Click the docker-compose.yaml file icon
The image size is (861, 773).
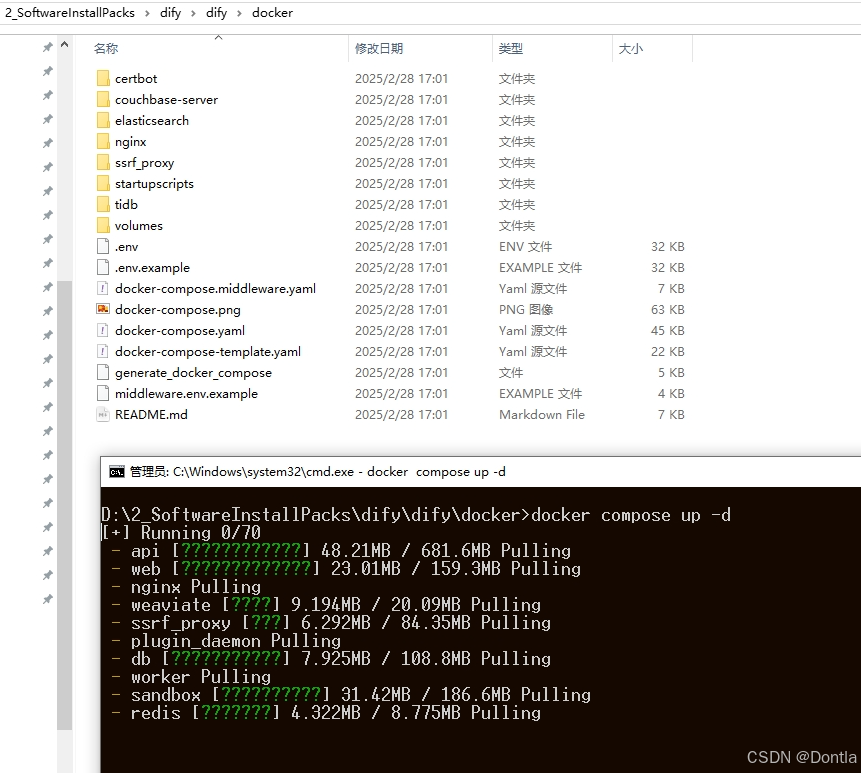103,331
